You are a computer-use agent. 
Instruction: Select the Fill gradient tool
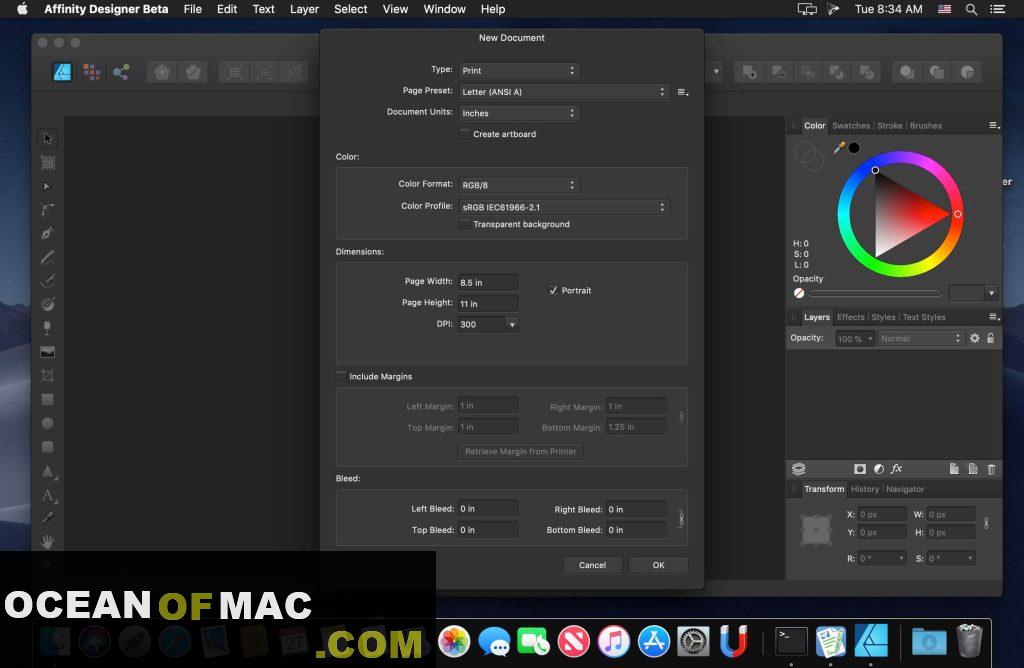click(x=47, y=304)
